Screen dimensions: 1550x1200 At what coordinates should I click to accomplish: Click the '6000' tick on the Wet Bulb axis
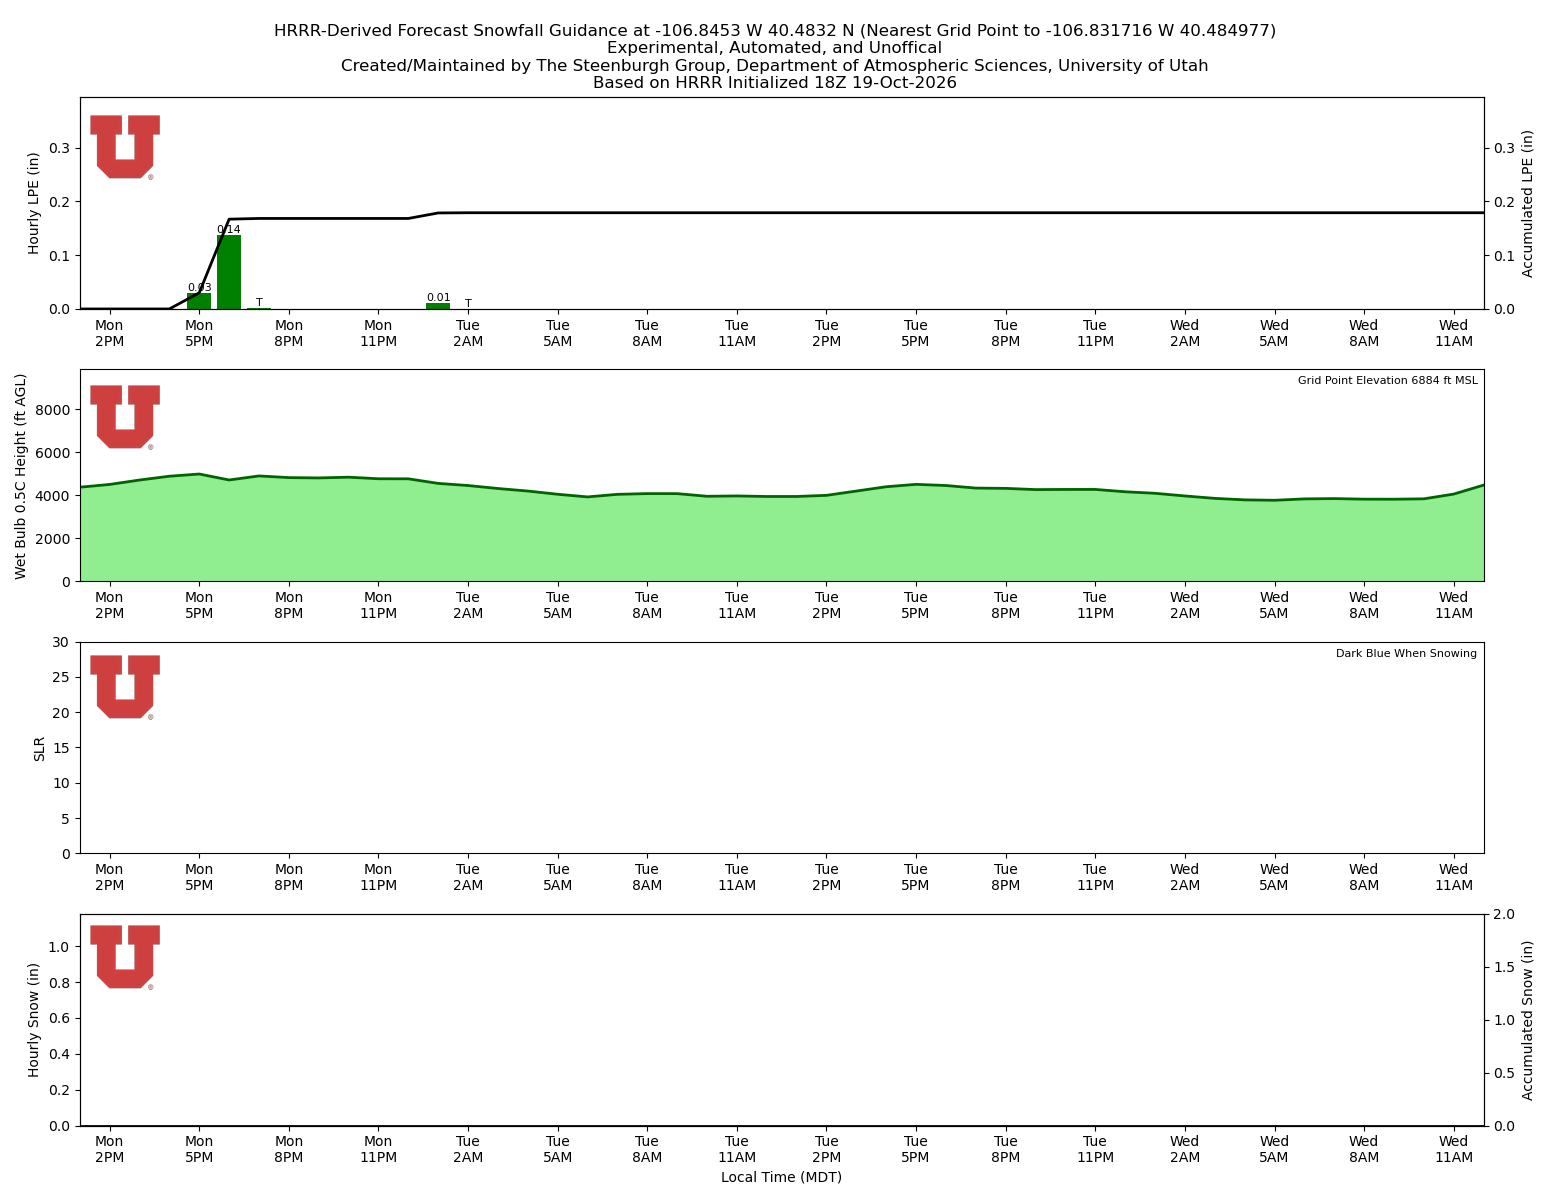(x=55, y=453)
